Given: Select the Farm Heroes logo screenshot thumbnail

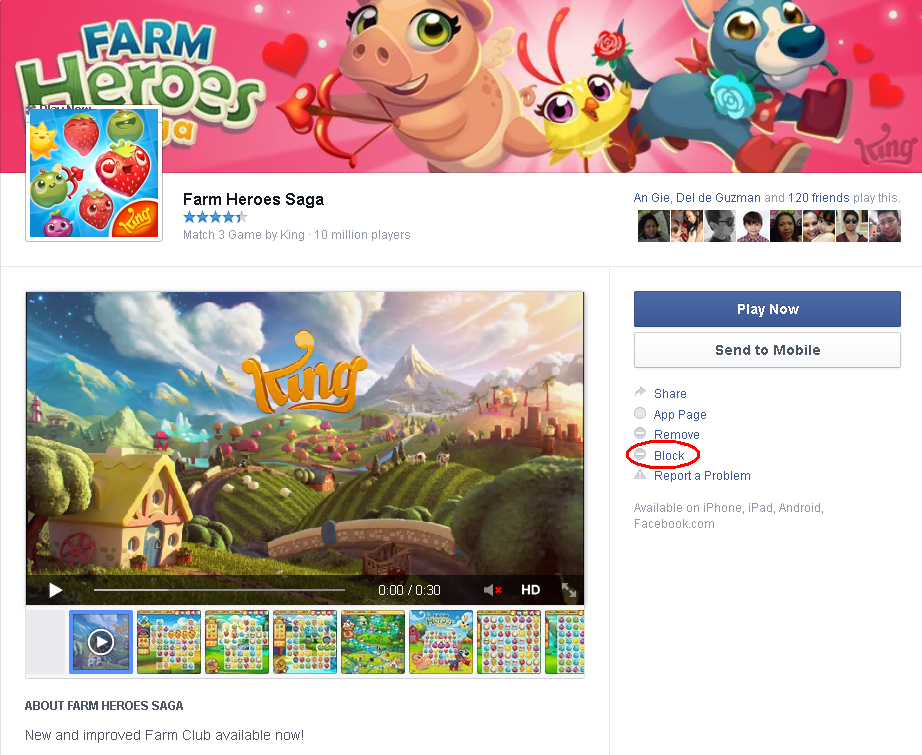Looking at the screenshot, I should (441, 642).
